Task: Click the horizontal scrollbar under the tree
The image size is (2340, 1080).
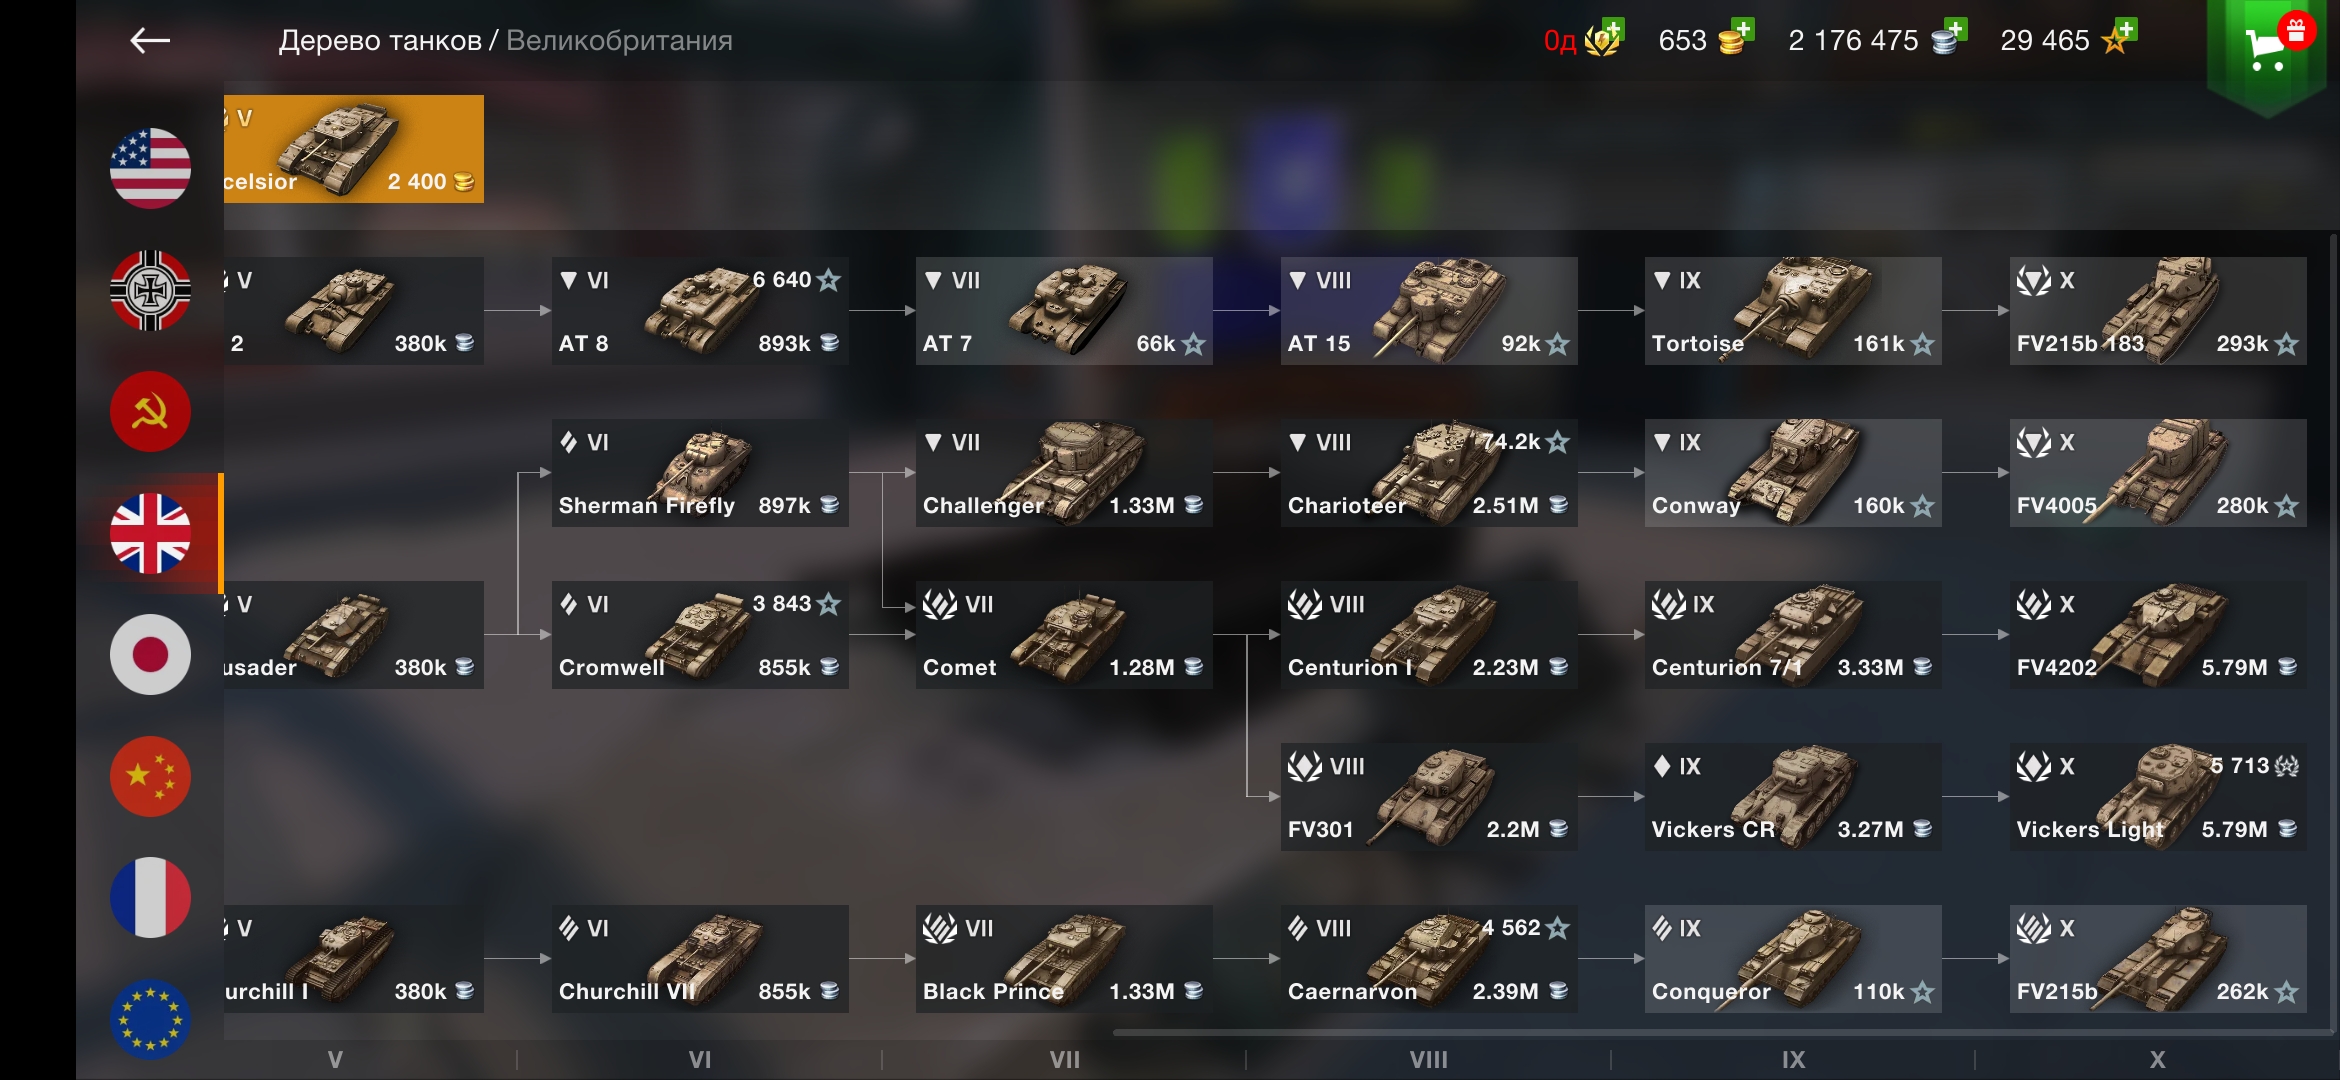Action: pos(1720,1032)
